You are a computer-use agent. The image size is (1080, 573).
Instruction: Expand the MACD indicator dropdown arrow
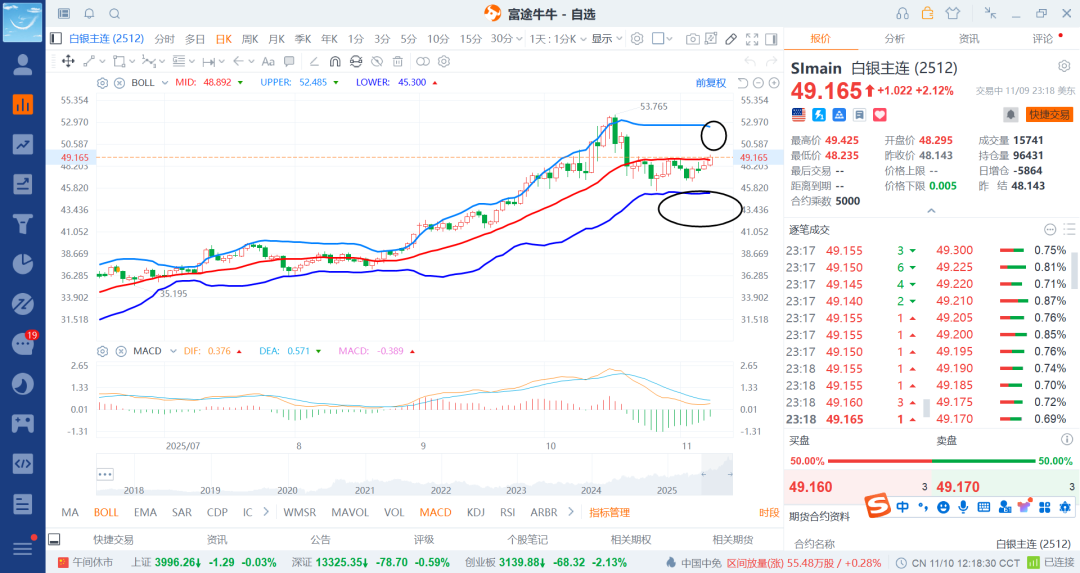pyautogui.click(x=173, y=351)
